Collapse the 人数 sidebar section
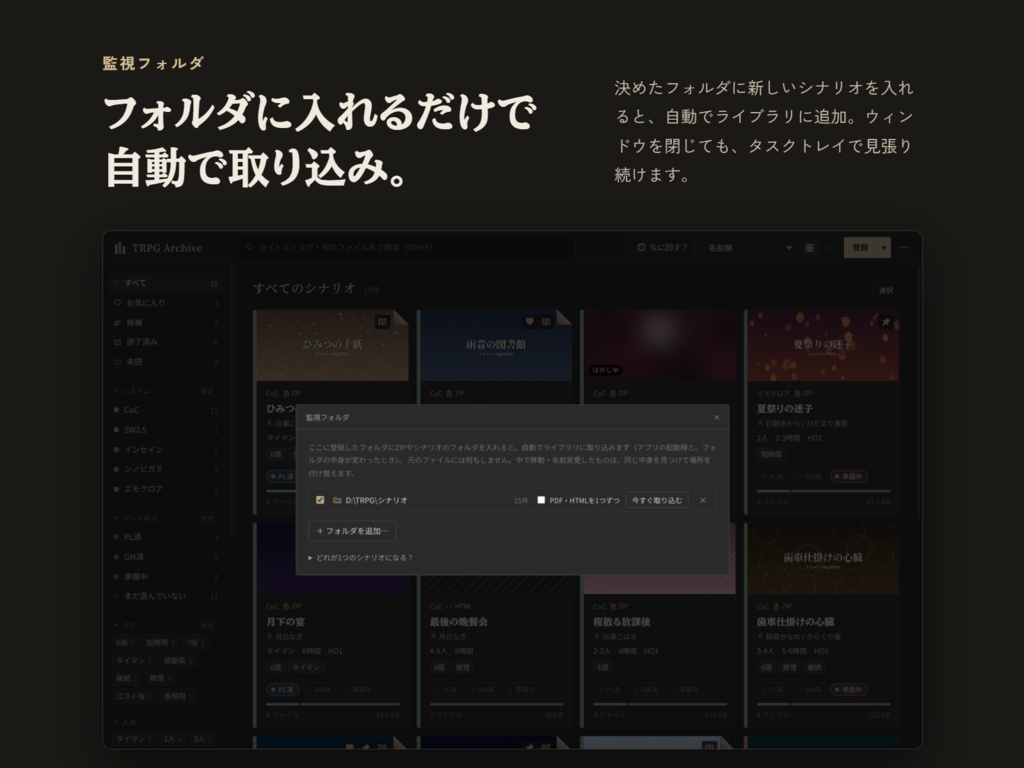The width and height of the screenshot is (1024, 768). [x=125, y=722]
